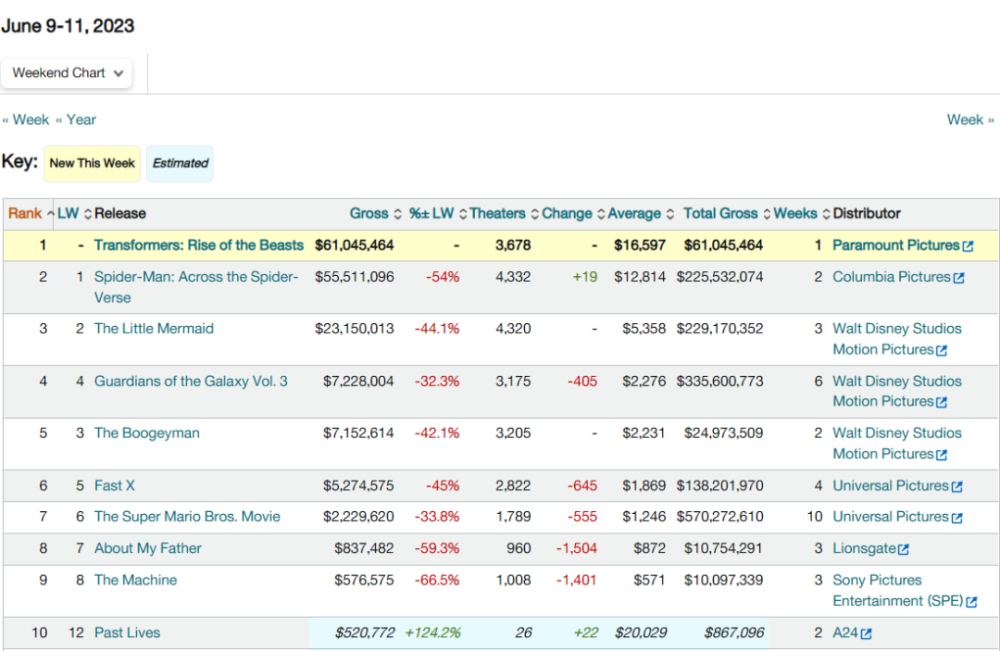1000x651 pixels.
Task: Select the $570,272,610 total gross value
Action: pyautogui.click(x=719, y=517)
